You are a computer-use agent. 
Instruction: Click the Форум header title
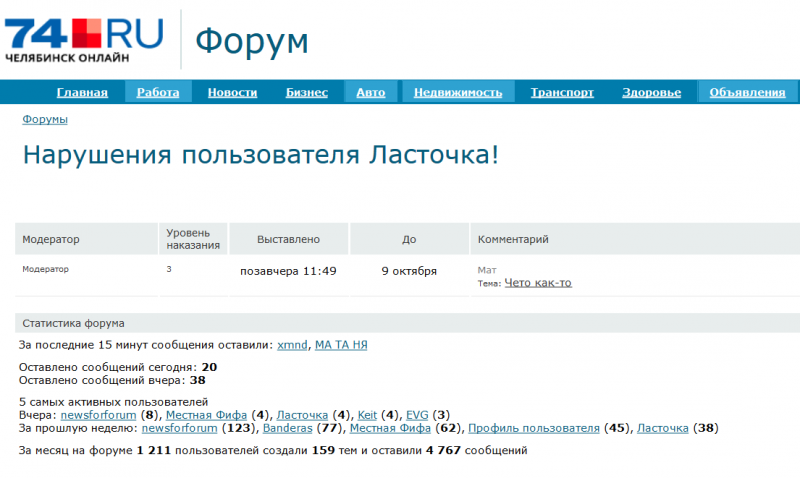pyautogui.click(x=251, y=40)
